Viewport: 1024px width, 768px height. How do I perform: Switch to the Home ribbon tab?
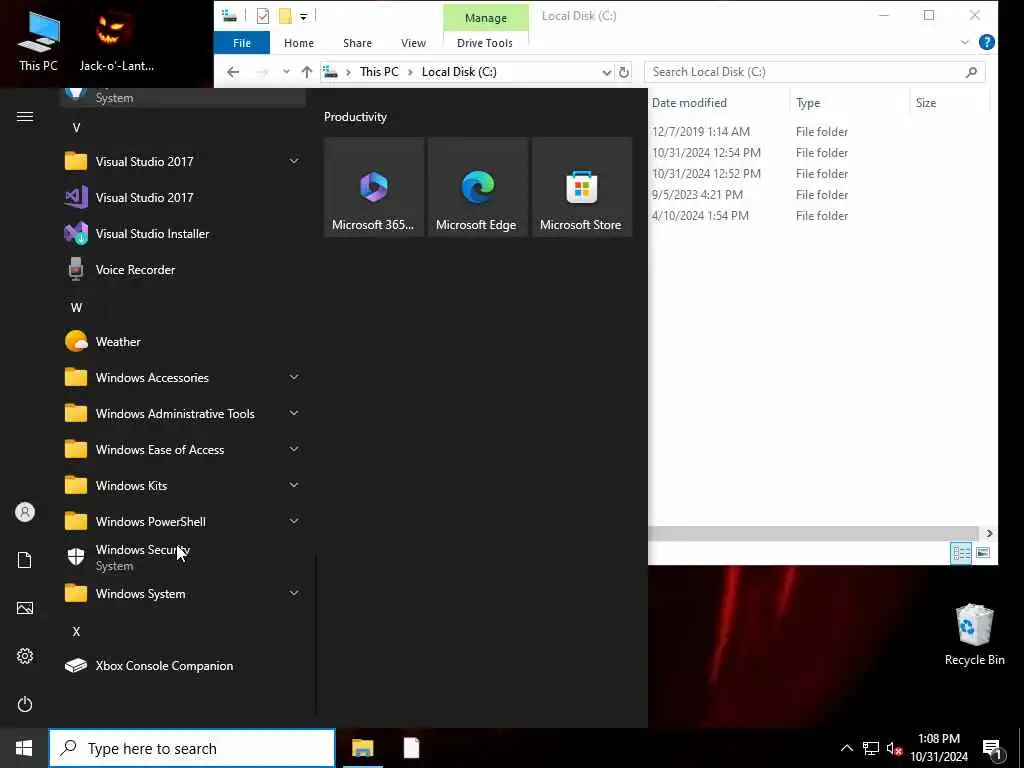(x=299, y=42)
